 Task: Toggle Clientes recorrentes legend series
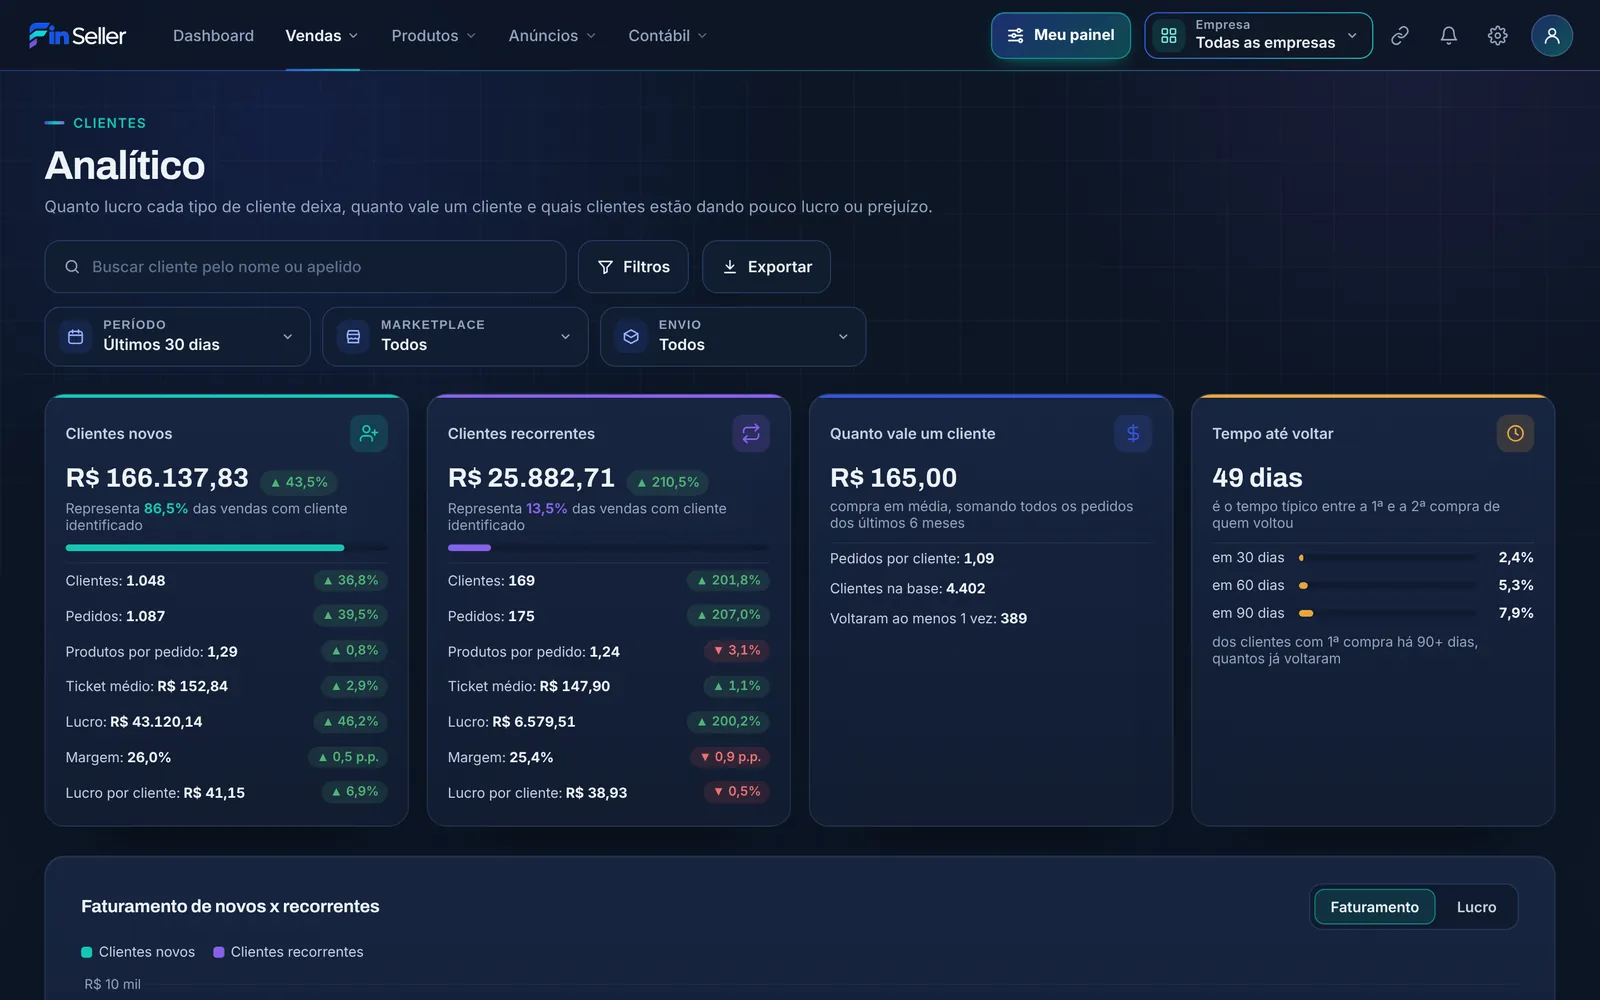pyautogui.click(x=288, y=952)
